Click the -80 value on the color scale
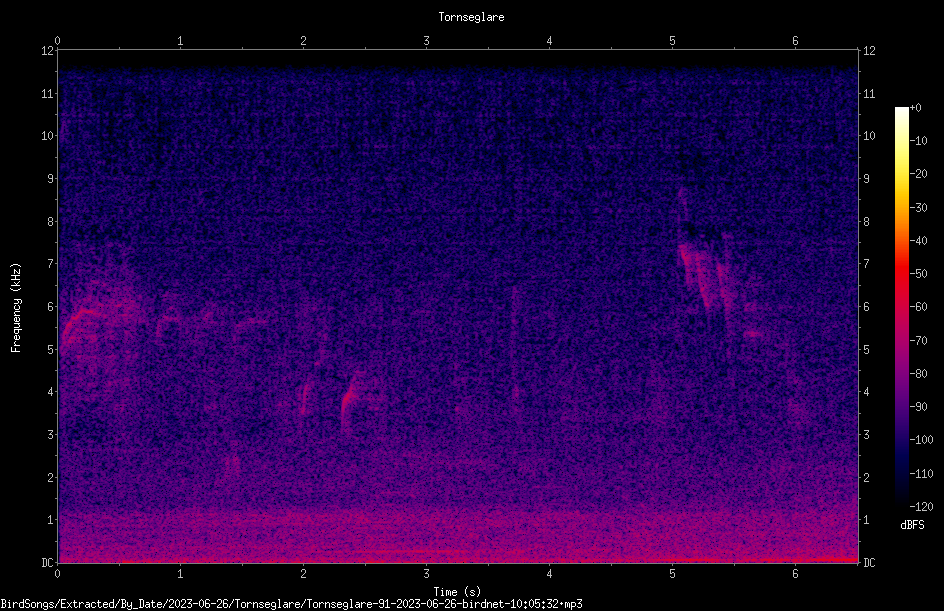Viewport: 944px width, 611px height. 918,374
